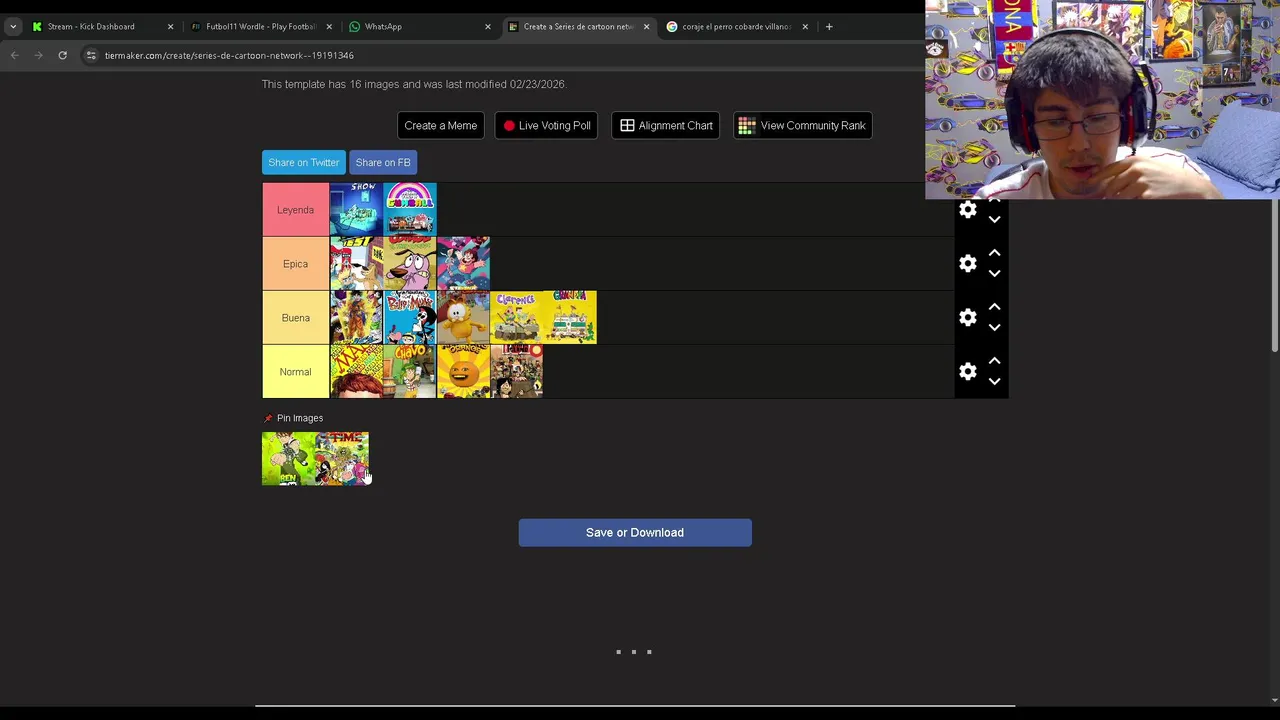Select Ben 10 unranked thumbnail
The height and width of the screenshot is (720, 1280).
tap(288, 459)
